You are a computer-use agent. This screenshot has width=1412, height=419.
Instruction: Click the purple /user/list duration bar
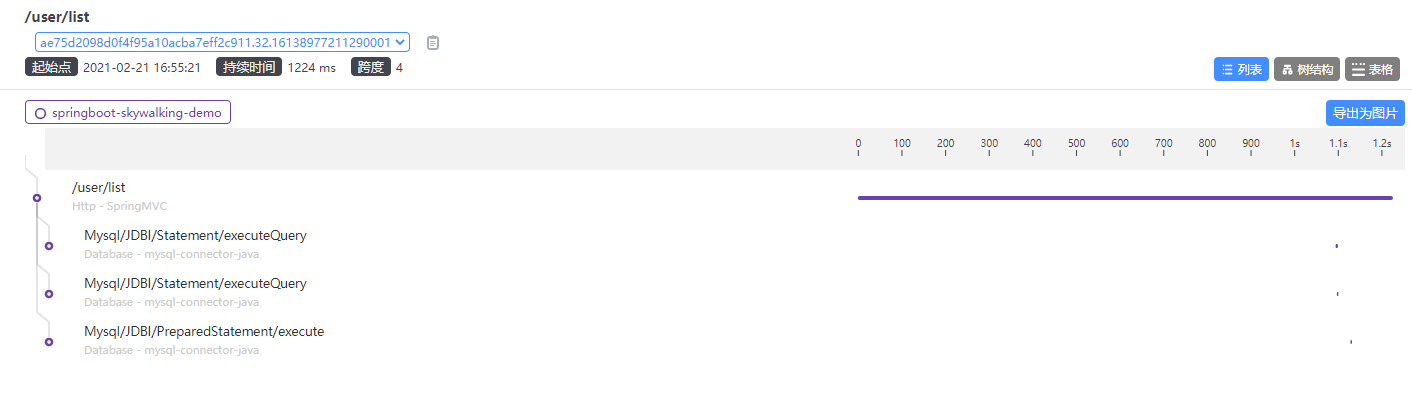1124,198
